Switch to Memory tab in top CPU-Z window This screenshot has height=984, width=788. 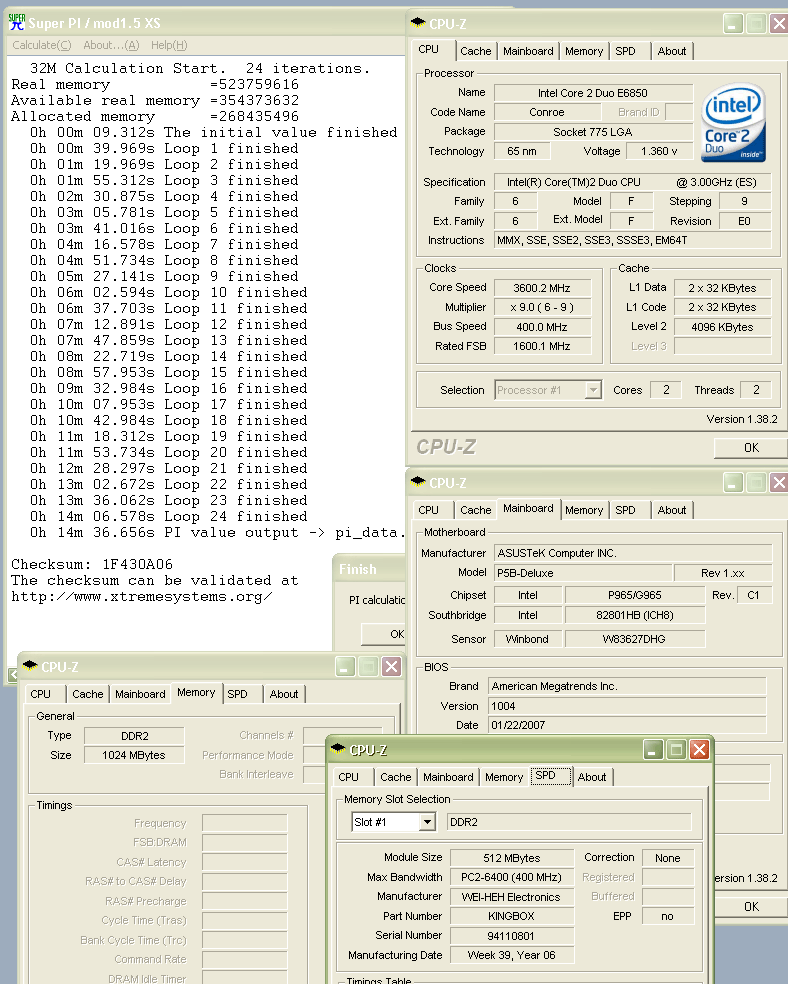[x=583, y=51]
